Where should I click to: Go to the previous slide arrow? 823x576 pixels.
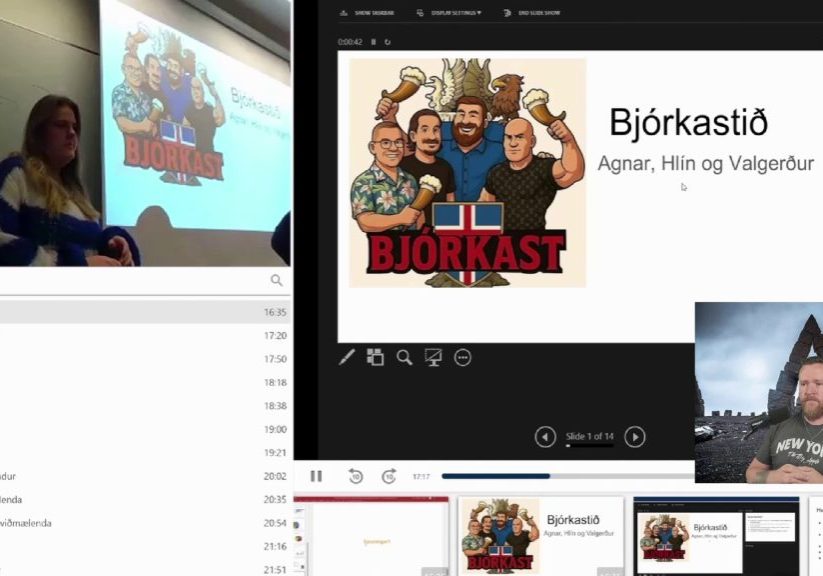point(545,436)
